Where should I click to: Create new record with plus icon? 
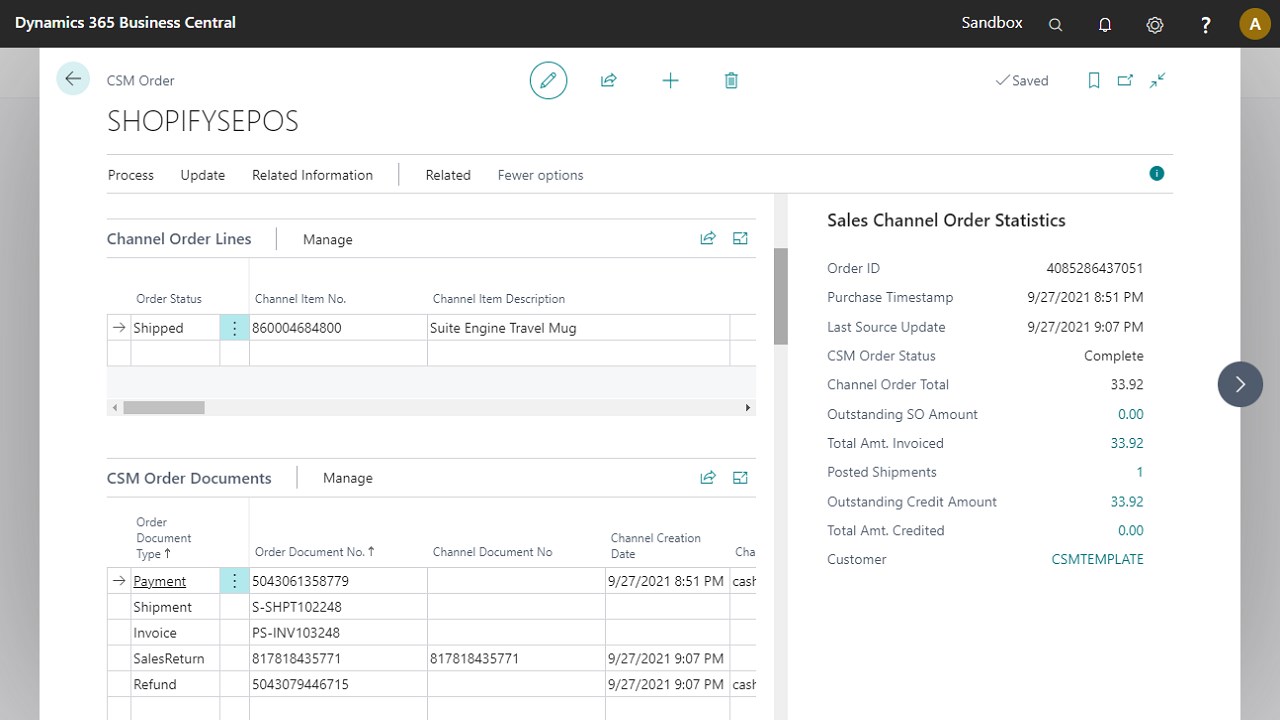[x=671, y=80]
